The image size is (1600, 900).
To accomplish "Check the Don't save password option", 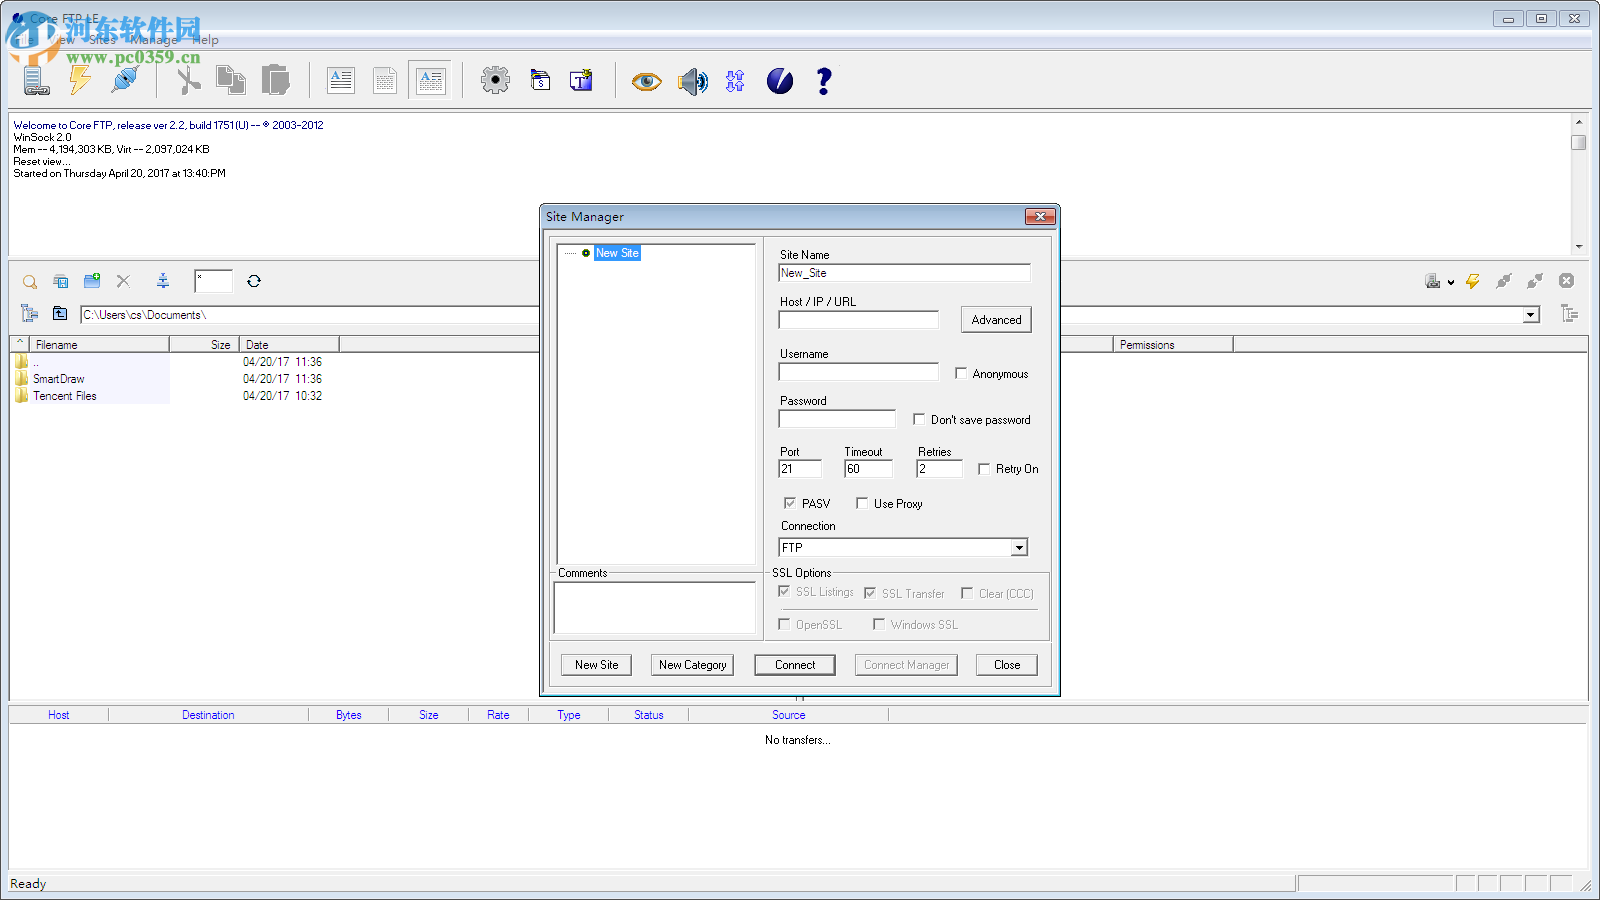I will (x=920, y=419).
